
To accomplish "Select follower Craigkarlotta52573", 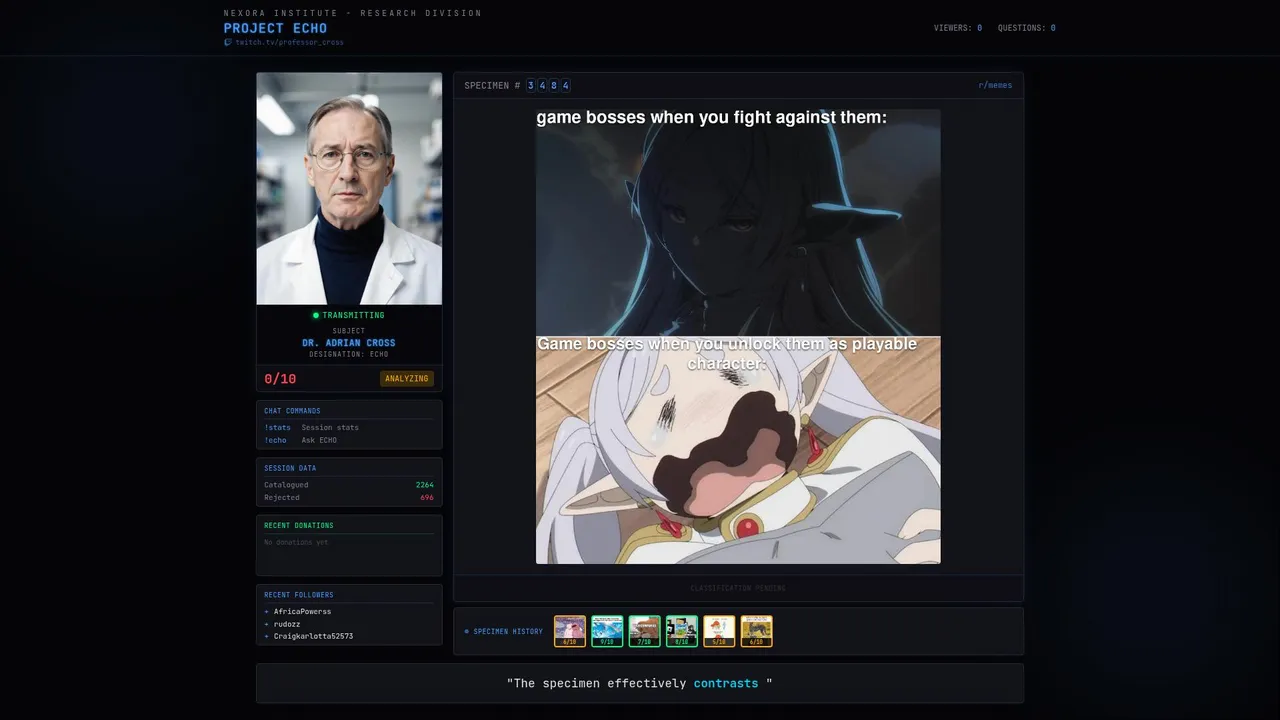I will (x=313, y=636).
